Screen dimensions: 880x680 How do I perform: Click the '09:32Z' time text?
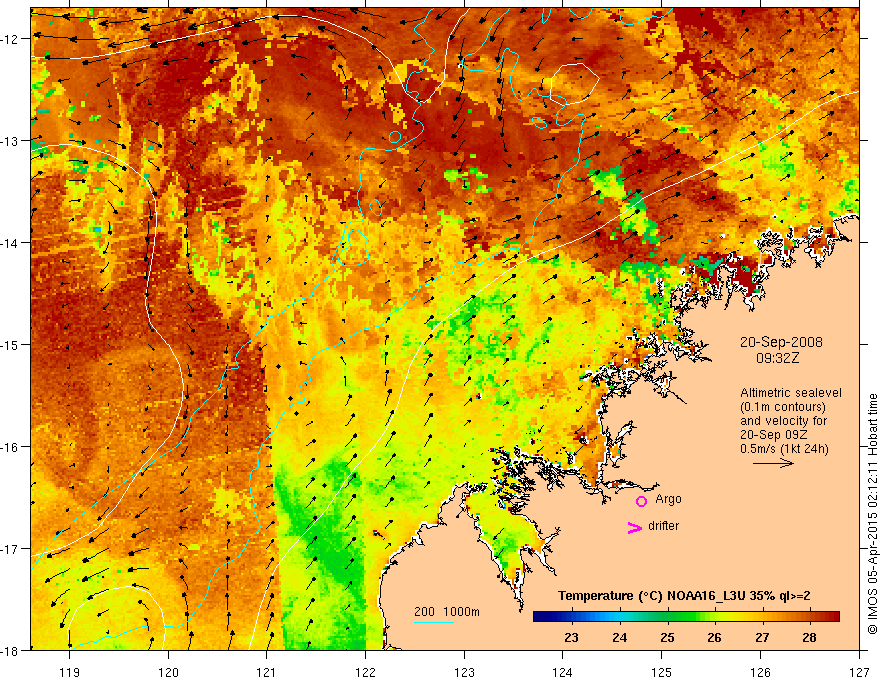coord(777,358)
